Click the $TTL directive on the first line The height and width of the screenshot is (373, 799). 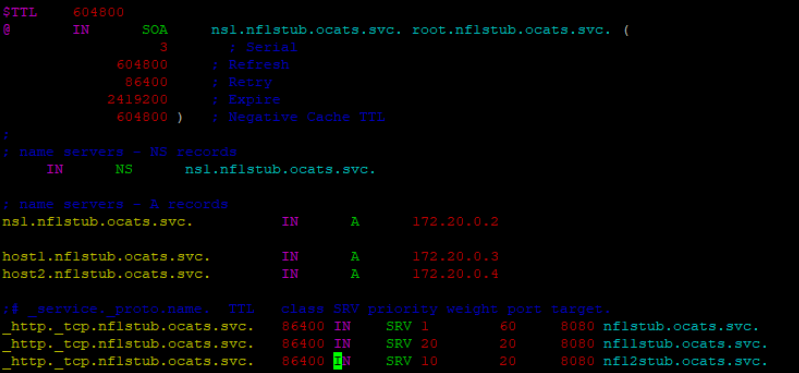click(x=20, y=12)
